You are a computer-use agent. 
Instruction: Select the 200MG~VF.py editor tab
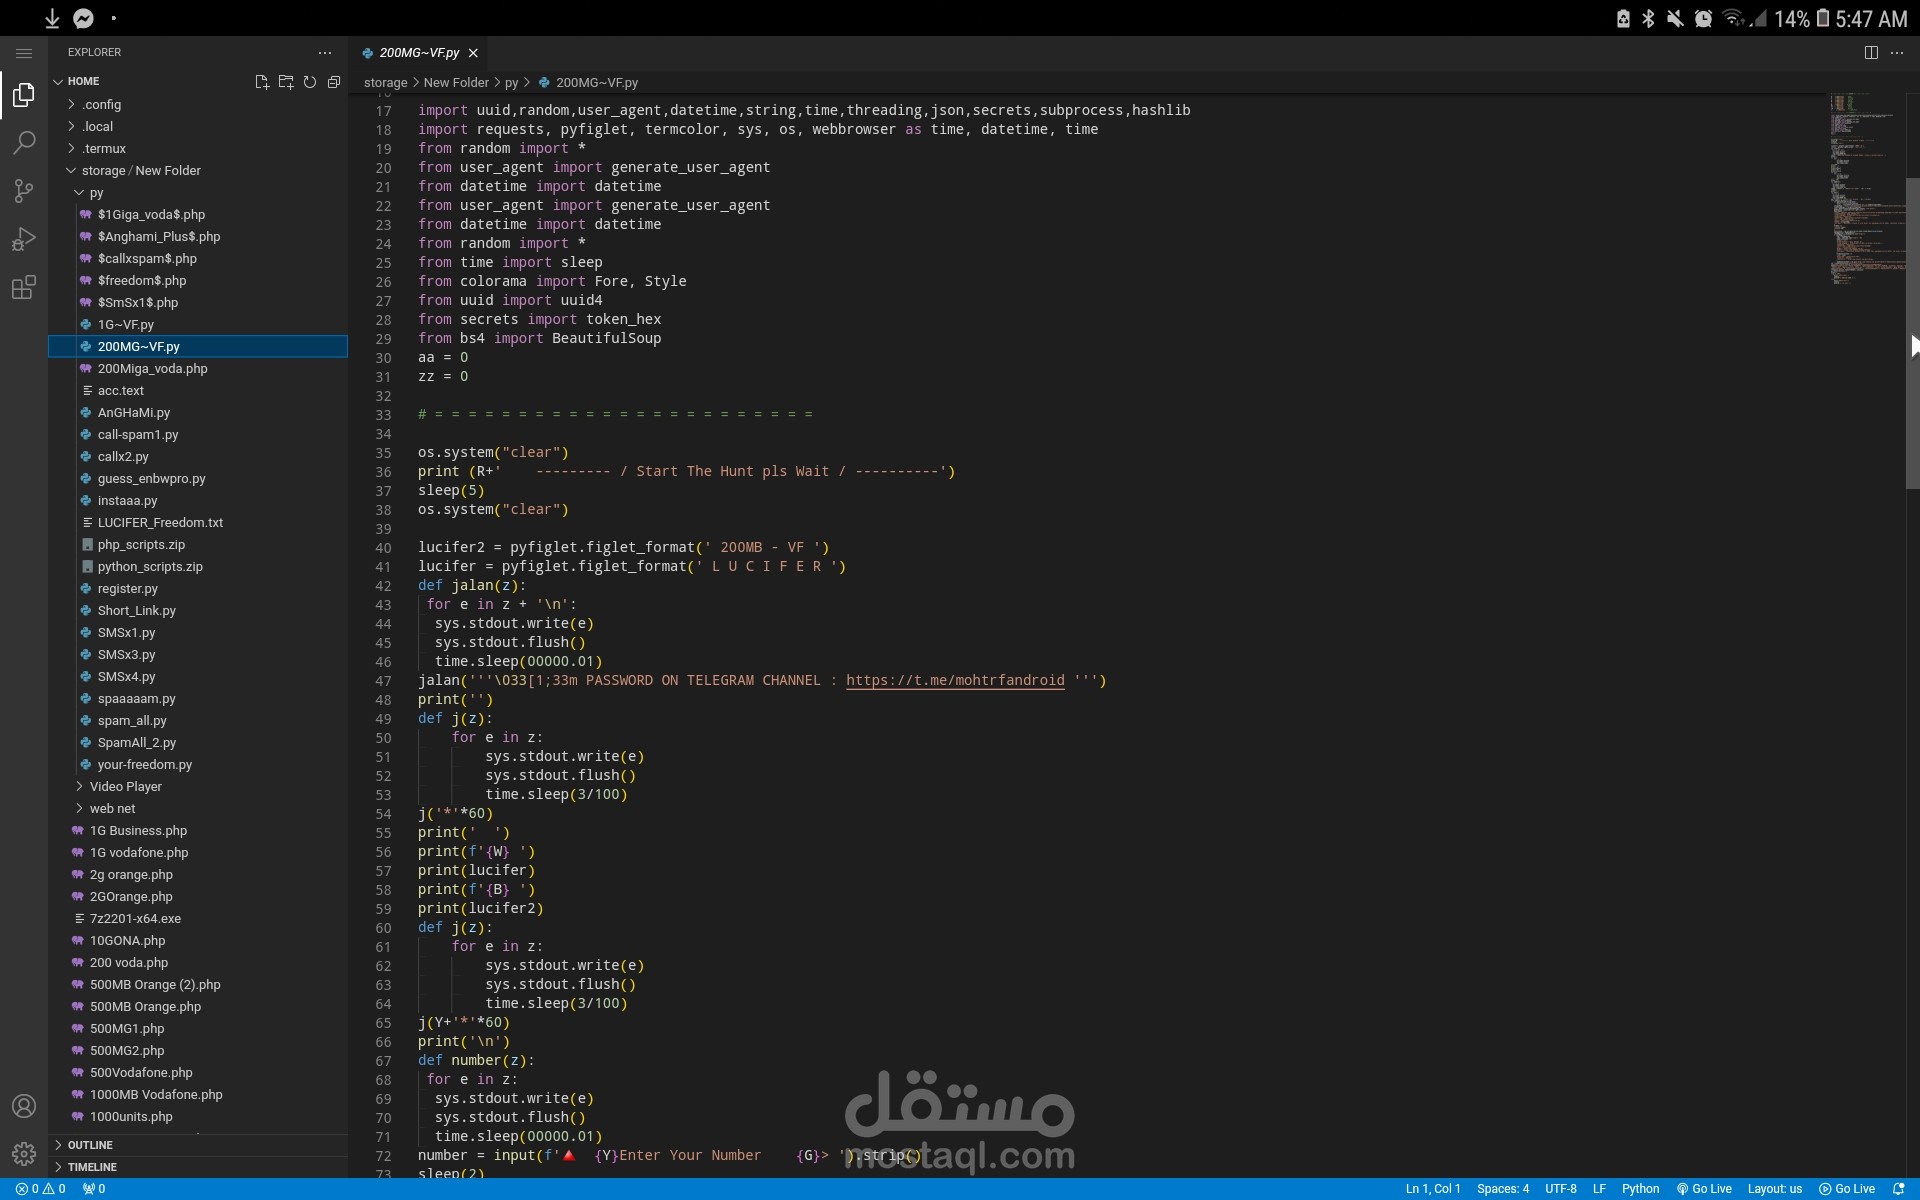coord(419,53)
